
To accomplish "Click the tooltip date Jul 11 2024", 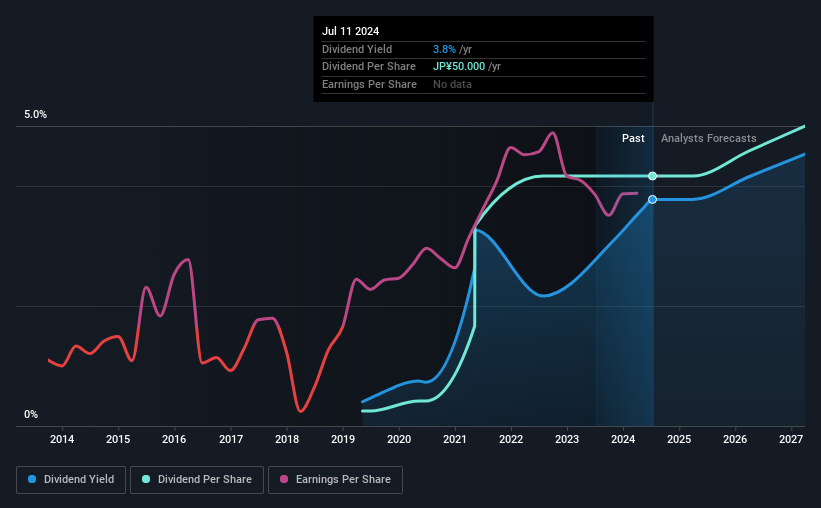I will (351, 31).
